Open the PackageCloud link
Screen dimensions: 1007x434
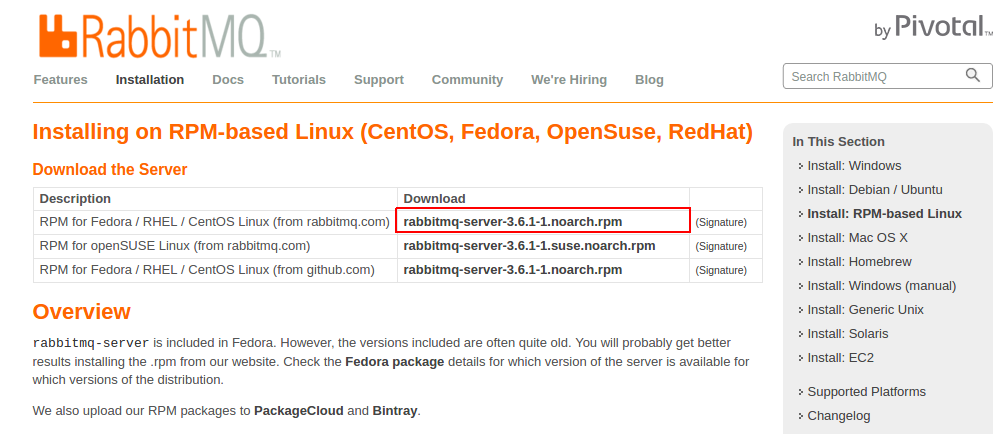(299, 410)
